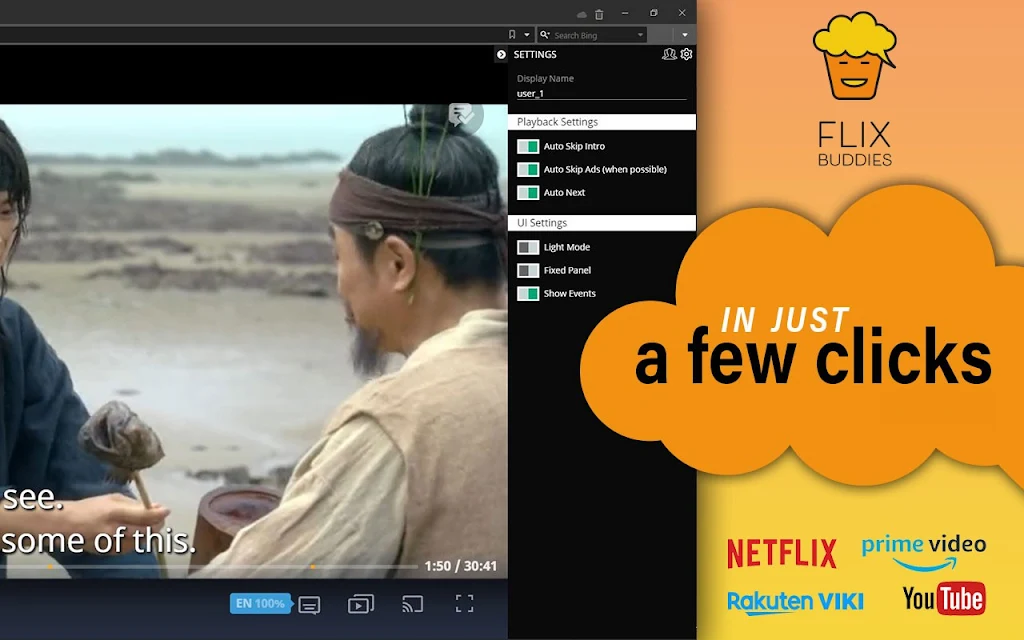Click the UI Settings section header
This screenshot has height=640, width=1024.
601,223
